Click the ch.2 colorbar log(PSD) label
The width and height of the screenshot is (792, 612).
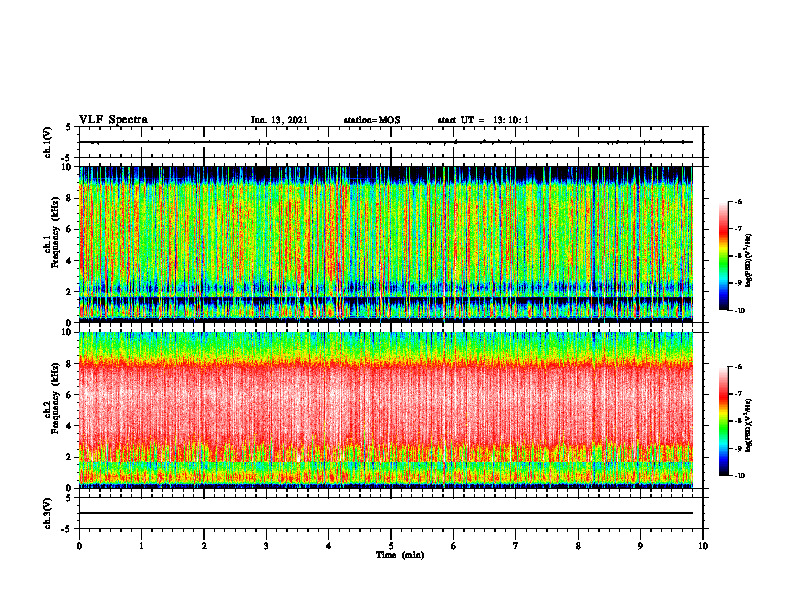tap(749, 426)
